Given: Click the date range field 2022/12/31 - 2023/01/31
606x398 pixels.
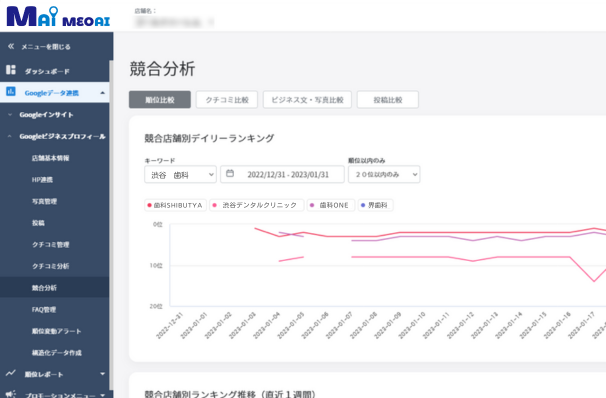Looking at the screenshot, I should (282, 175).
